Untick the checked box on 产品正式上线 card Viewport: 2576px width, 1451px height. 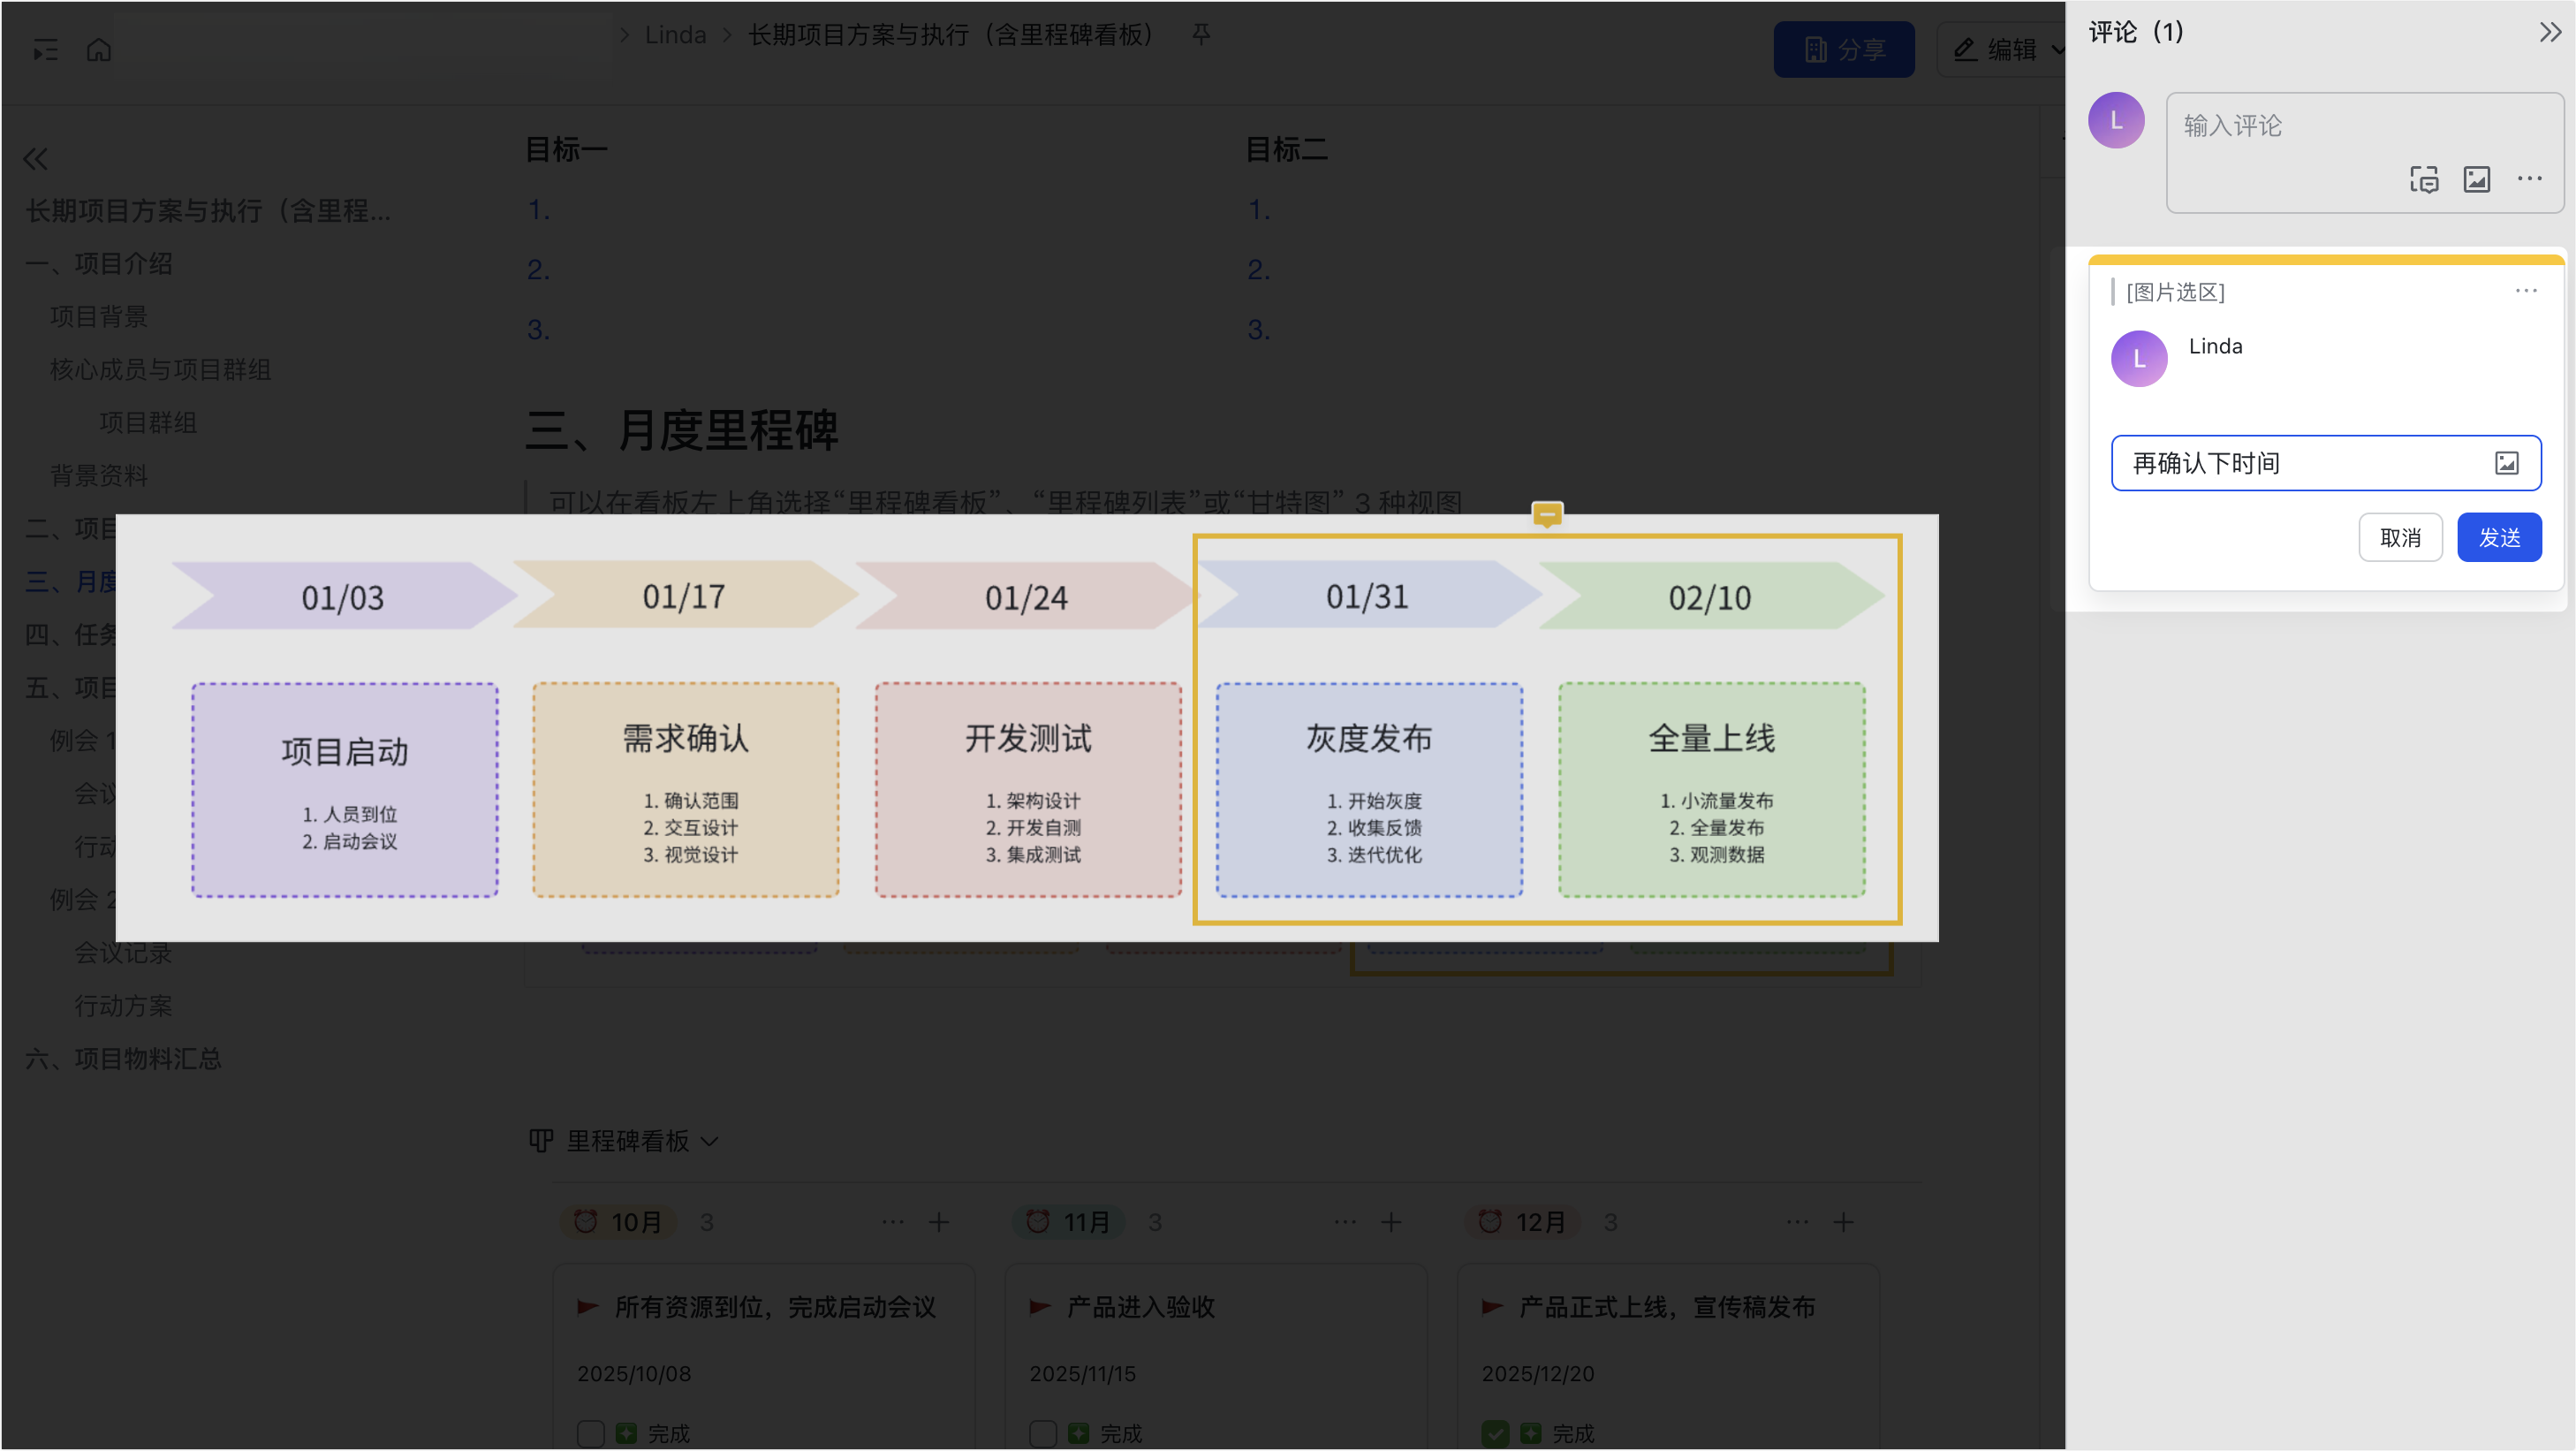point(1495,1434)
